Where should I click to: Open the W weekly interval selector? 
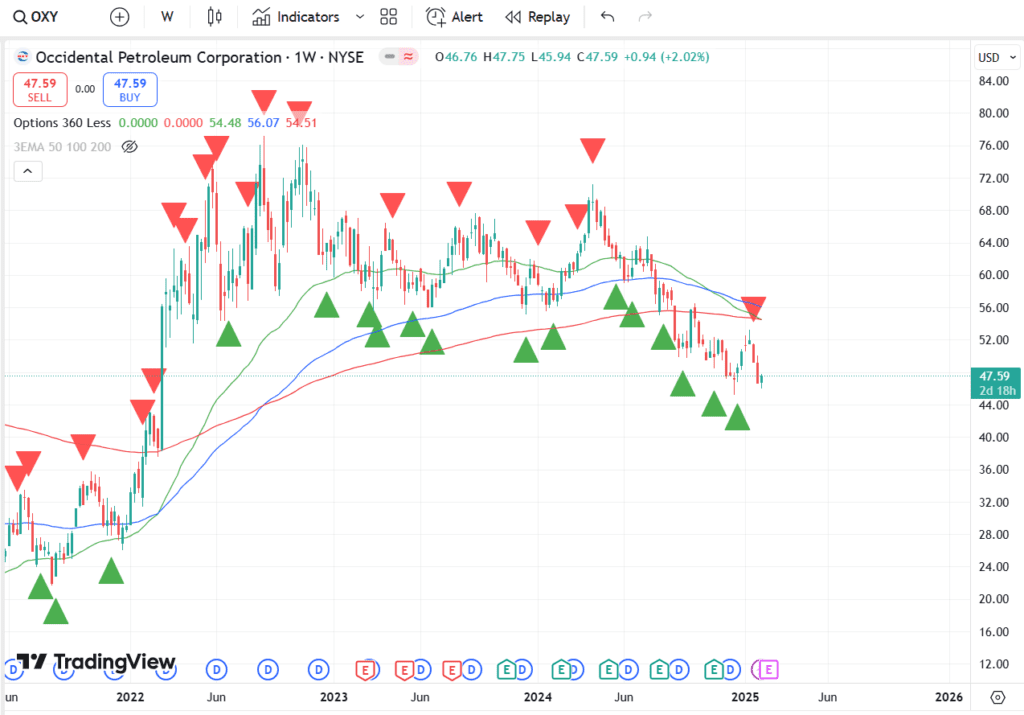(167, 17)
